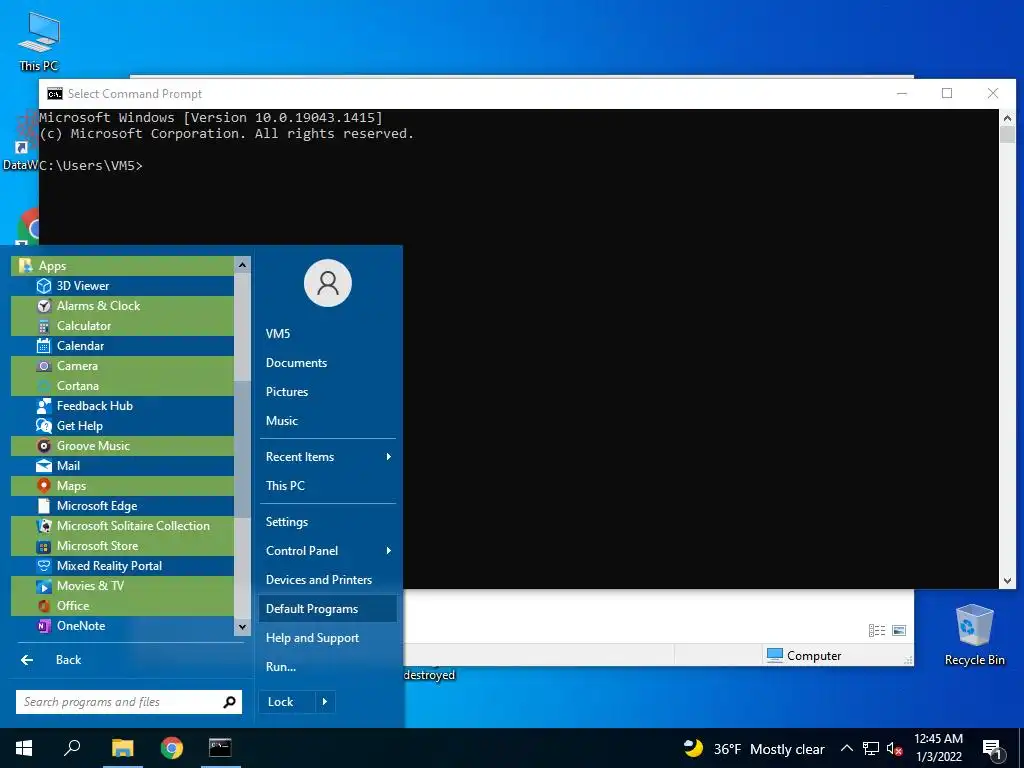This screenshot has width=1024, height=768.
Task: Switch to details view in background window
Action: [x=876, y=630]
